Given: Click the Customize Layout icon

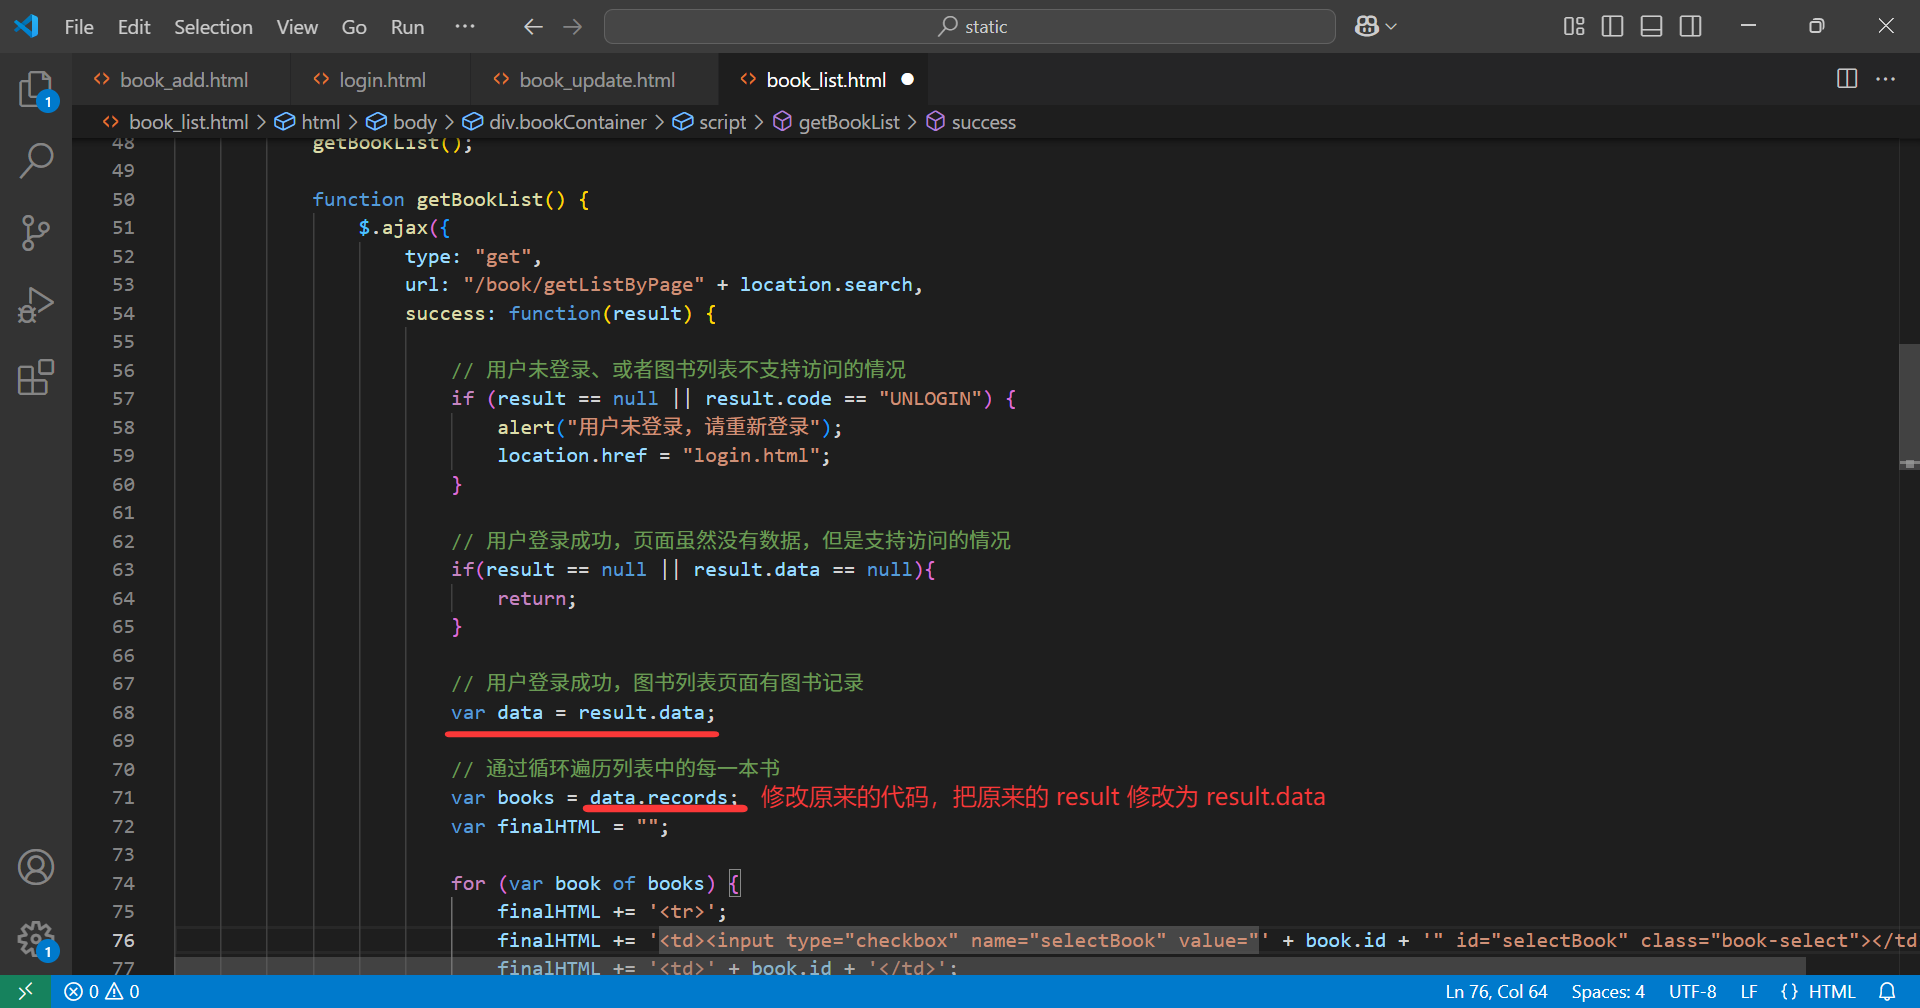Looking at the screenshot, I should (x=1574, y=26).
